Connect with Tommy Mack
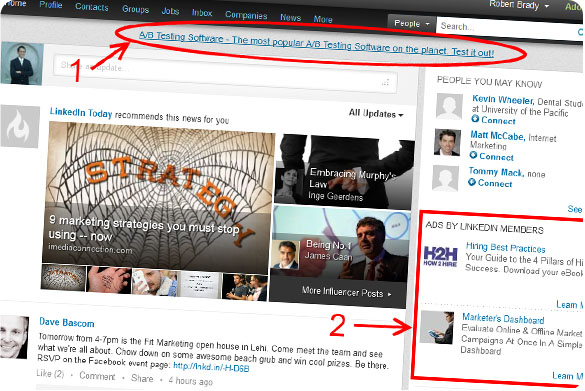 (x=490, y=182)
